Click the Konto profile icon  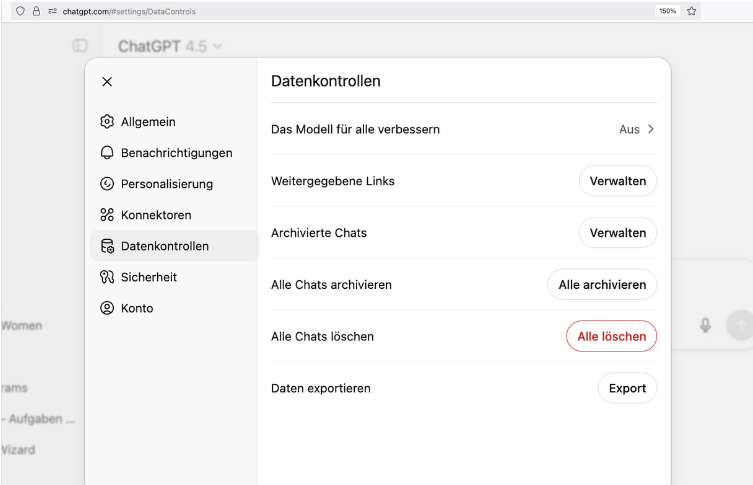(x=107, y=308)
